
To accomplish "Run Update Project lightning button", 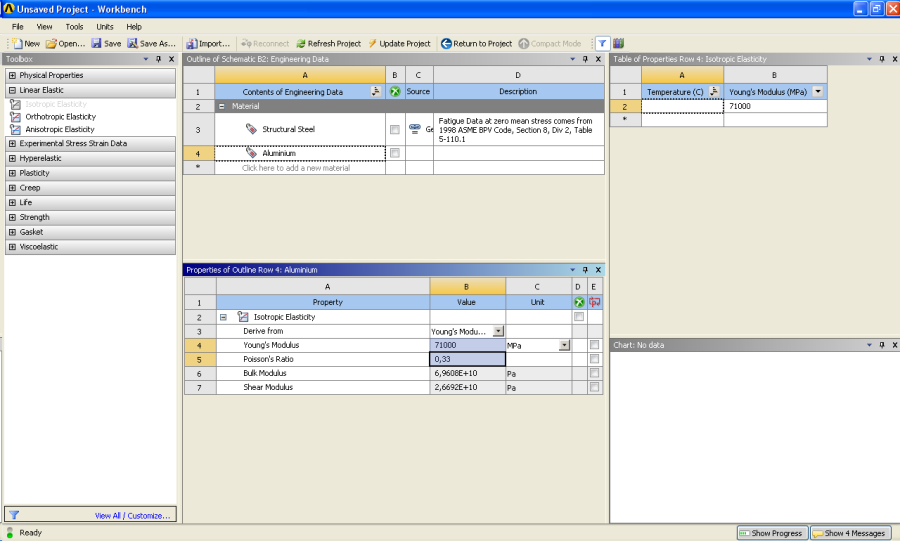I will [399, 44].
